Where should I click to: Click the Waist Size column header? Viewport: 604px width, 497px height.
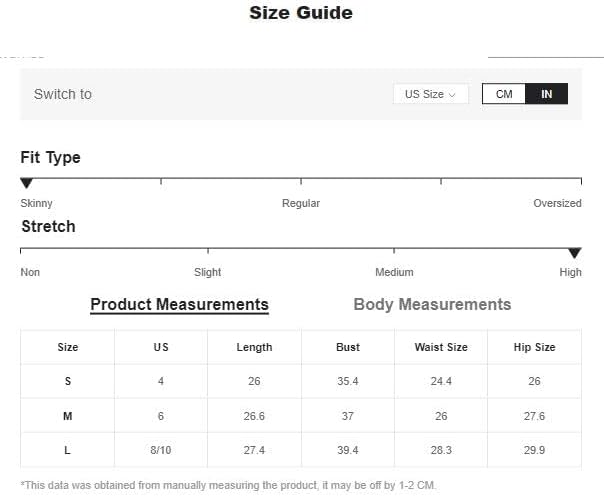[x=441, y=347]
